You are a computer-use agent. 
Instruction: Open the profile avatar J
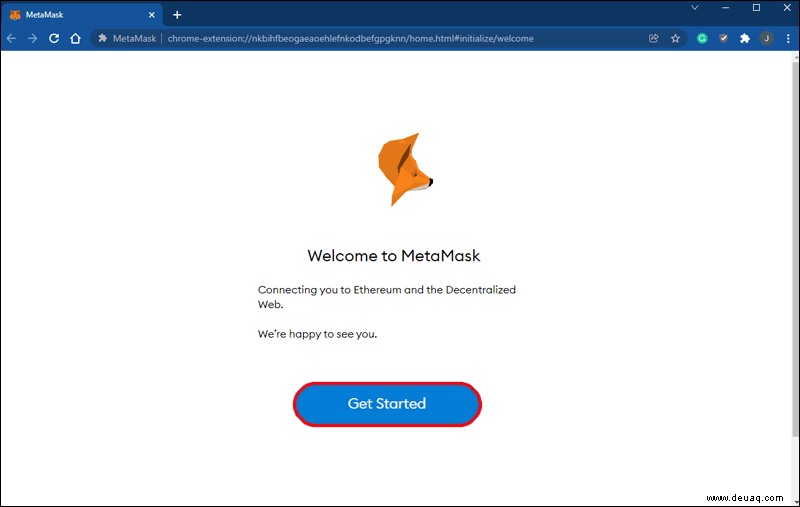pyautogui.click(x=766, y=38)
